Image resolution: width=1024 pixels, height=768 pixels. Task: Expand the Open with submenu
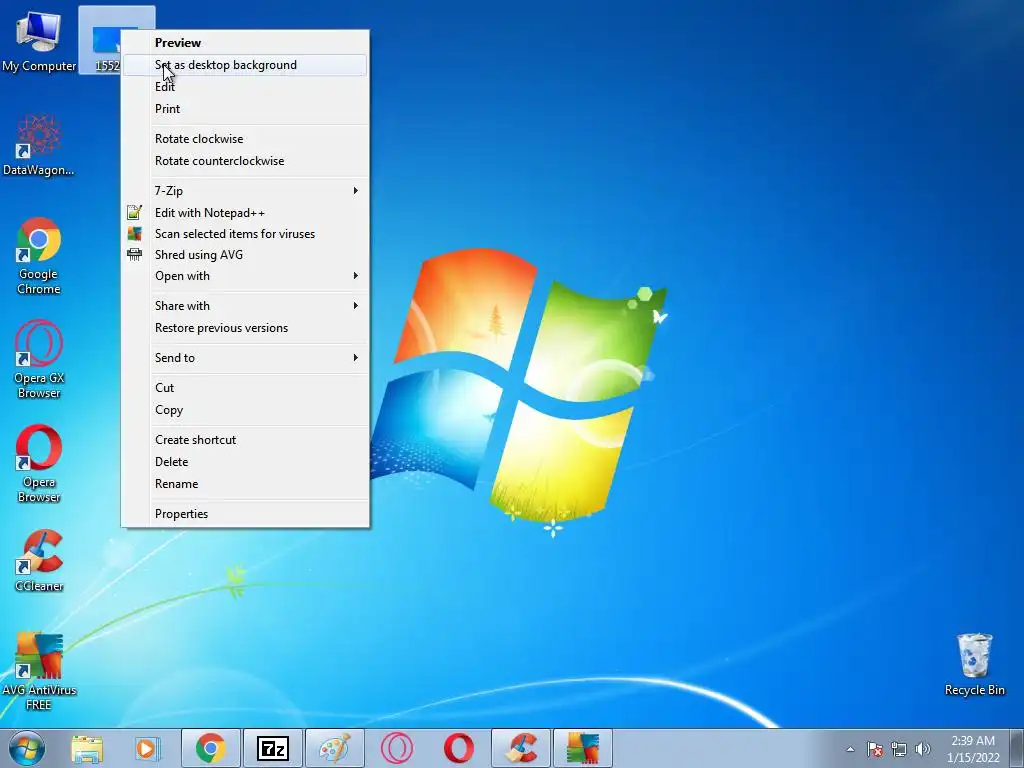click(246, 276)
